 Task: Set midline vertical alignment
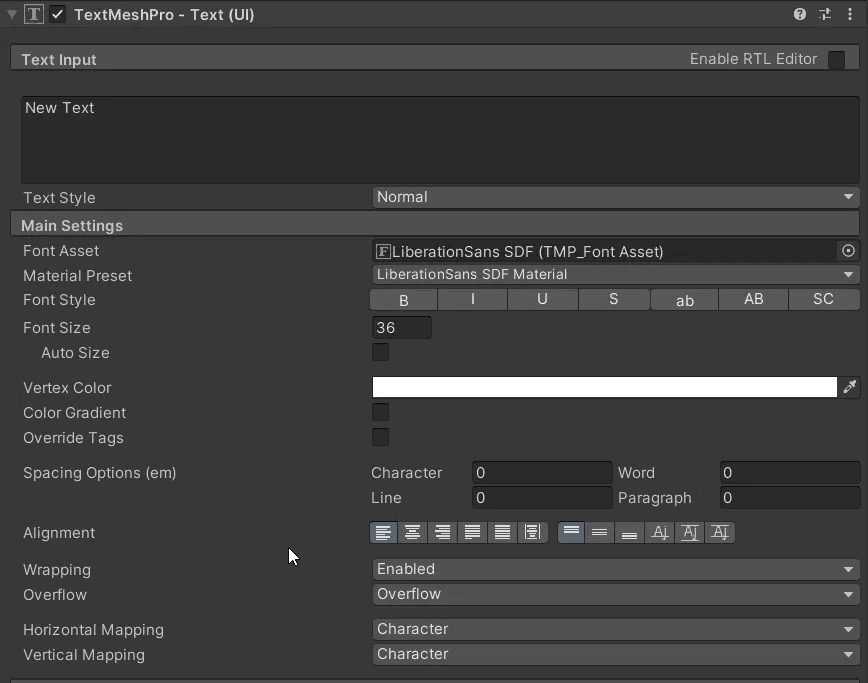(690, 532)
